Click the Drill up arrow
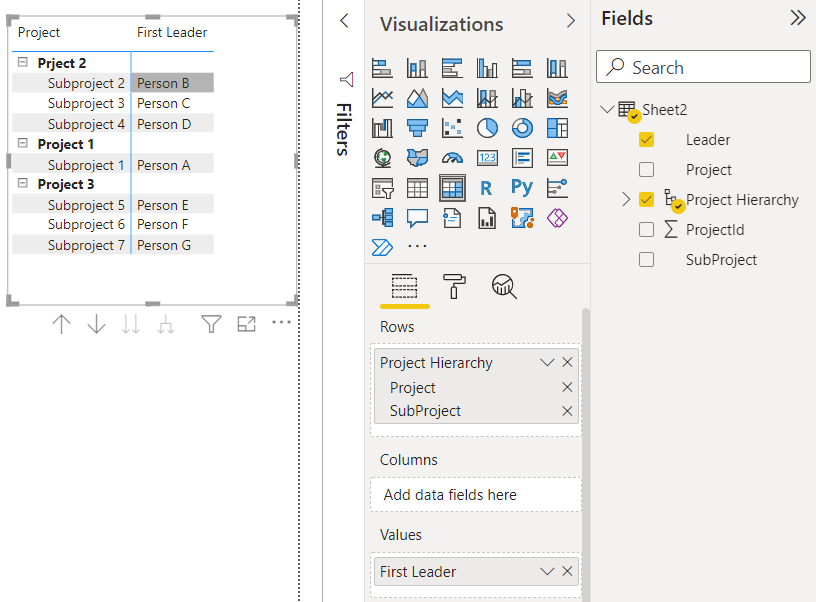Image resolution: width=816 pixels, height=602 pixels. [x=61, y=324]
